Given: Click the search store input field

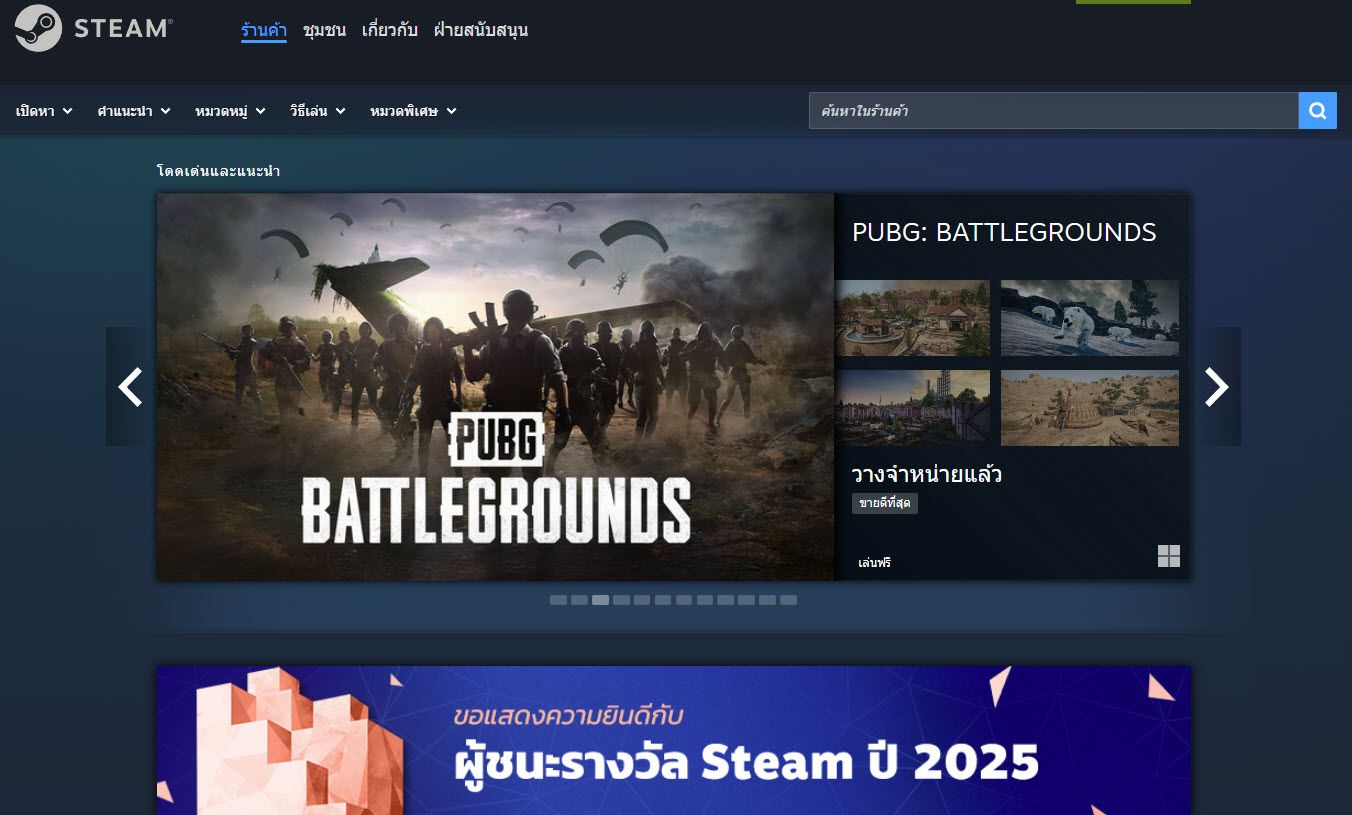Looking at the screenshot, I should (1052, 111).
